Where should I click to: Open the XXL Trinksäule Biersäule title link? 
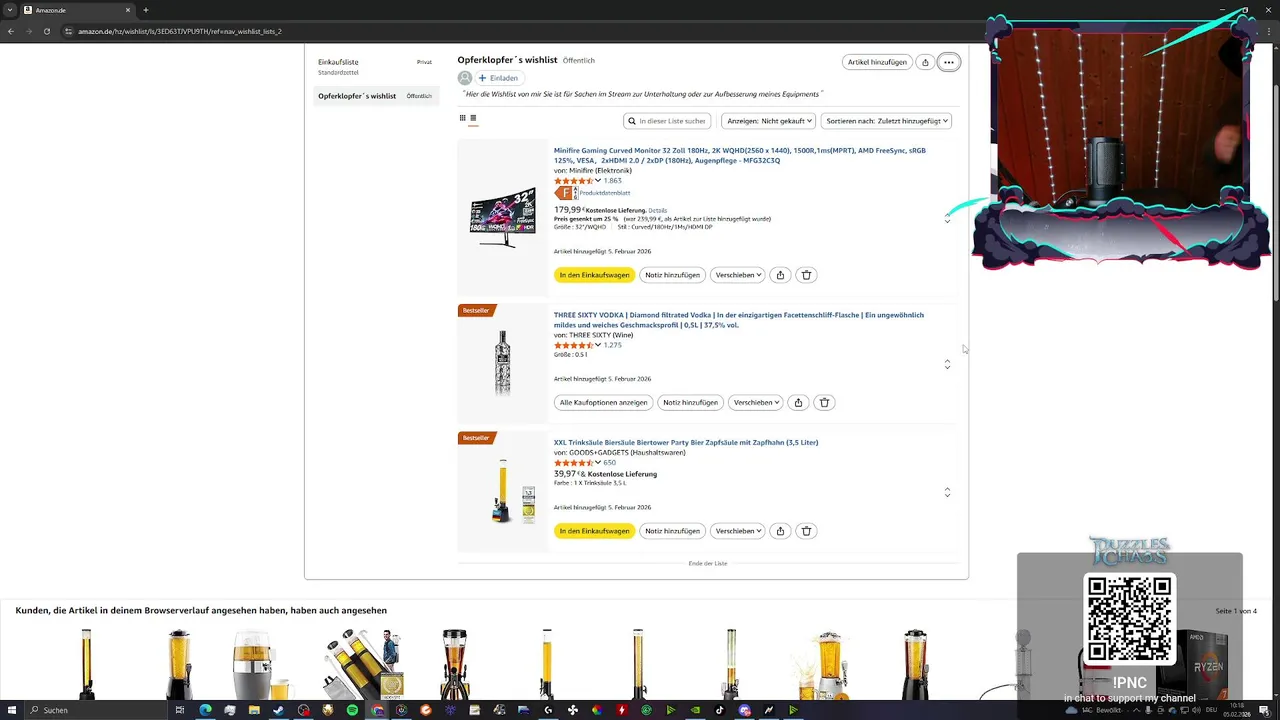[686, 442]
